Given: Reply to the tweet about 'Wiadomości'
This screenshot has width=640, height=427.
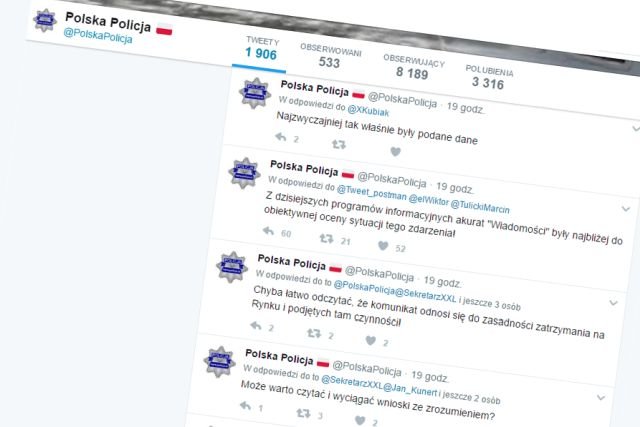Looking at the screenshot, I should point(268,231).
